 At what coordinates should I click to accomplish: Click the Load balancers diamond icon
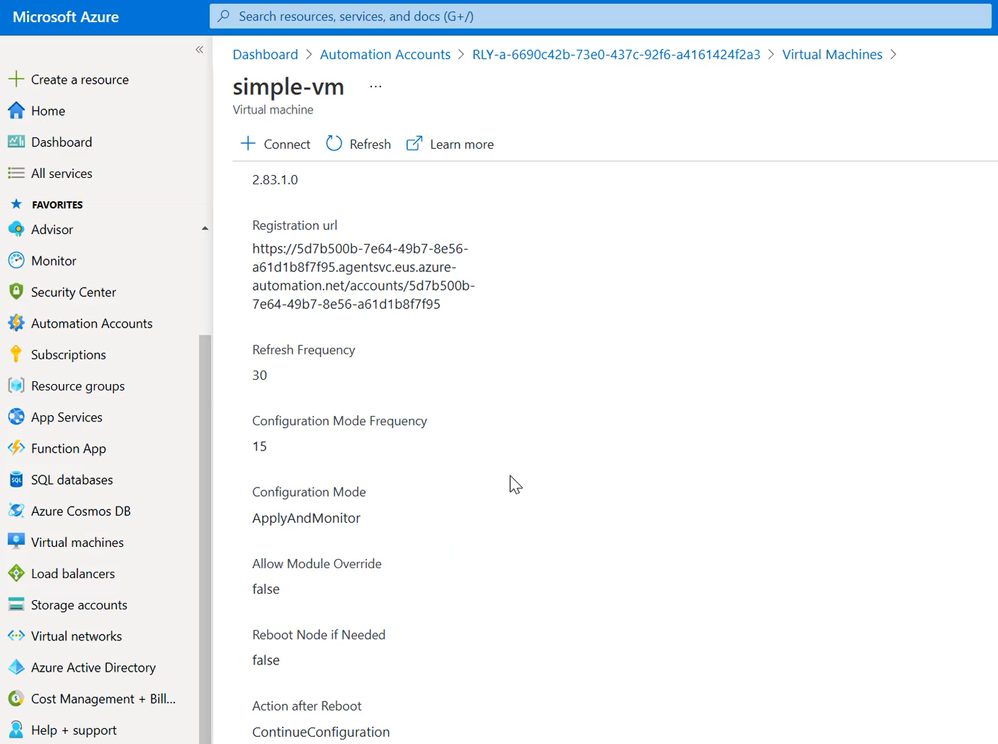pyautogui.click(x=16, y=573)
